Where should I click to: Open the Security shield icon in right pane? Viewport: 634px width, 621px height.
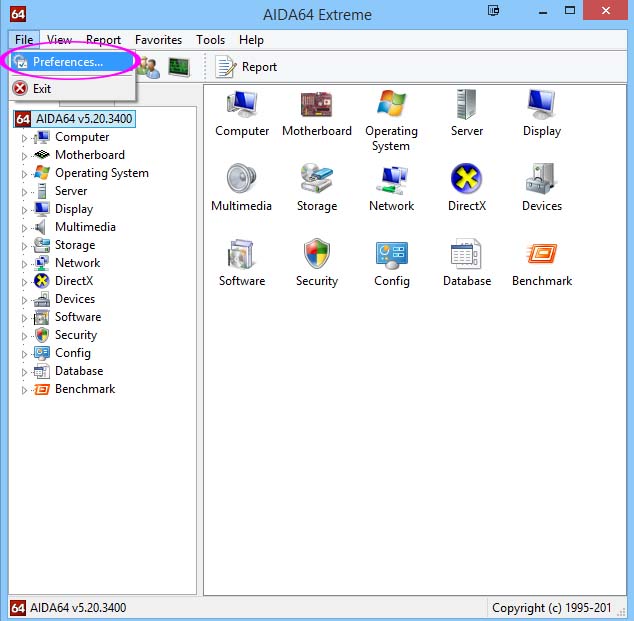point(317,253)
